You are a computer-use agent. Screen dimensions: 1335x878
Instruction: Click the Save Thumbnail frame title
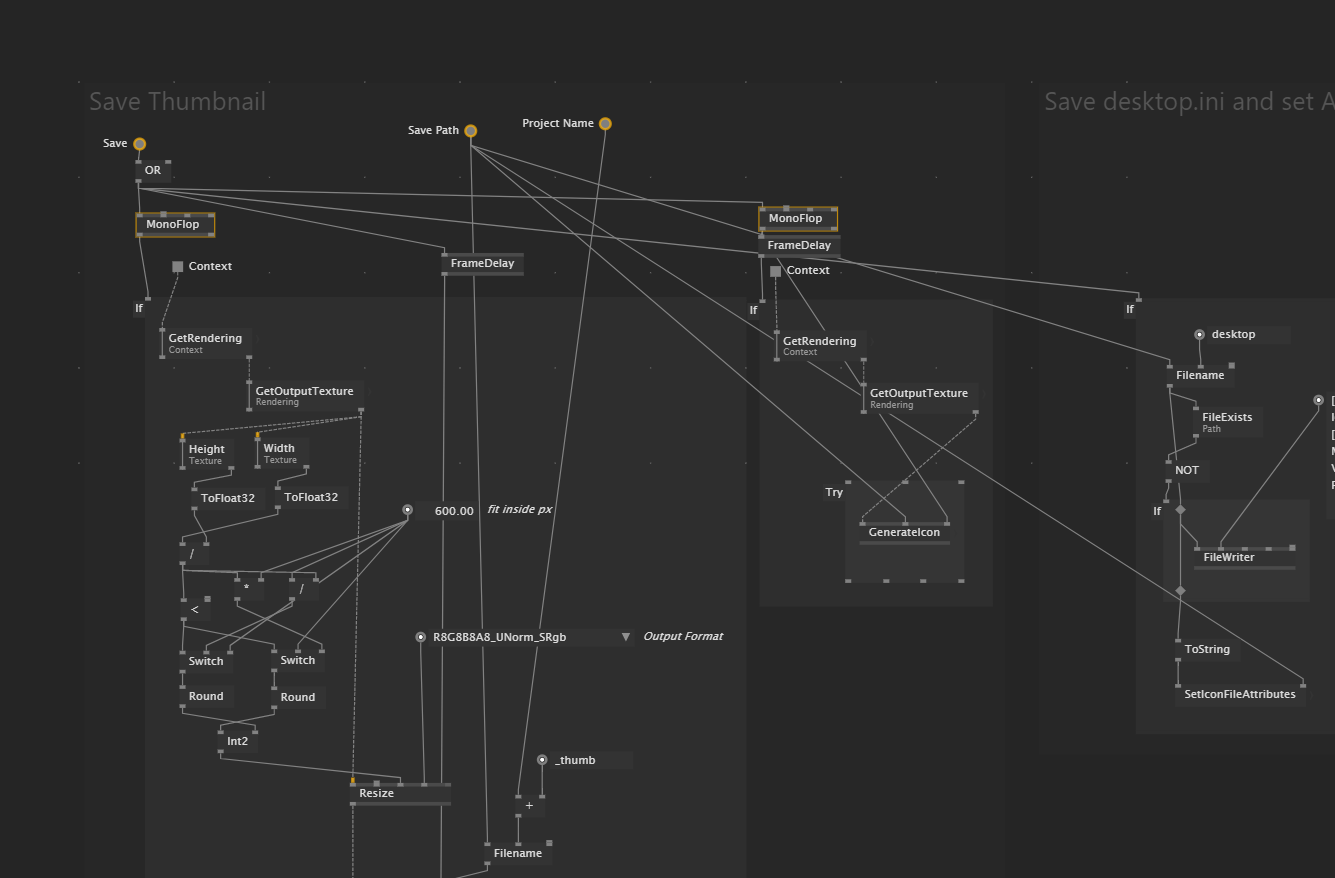click(178, 102)
